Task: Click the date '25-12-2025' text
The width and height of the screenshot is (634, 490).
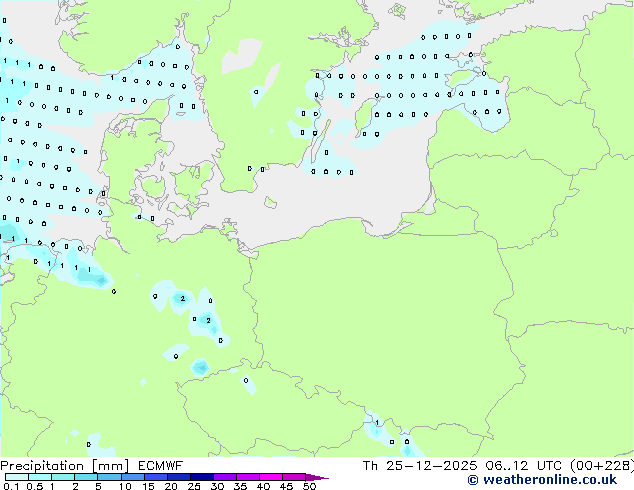Action: click(431, 466)
